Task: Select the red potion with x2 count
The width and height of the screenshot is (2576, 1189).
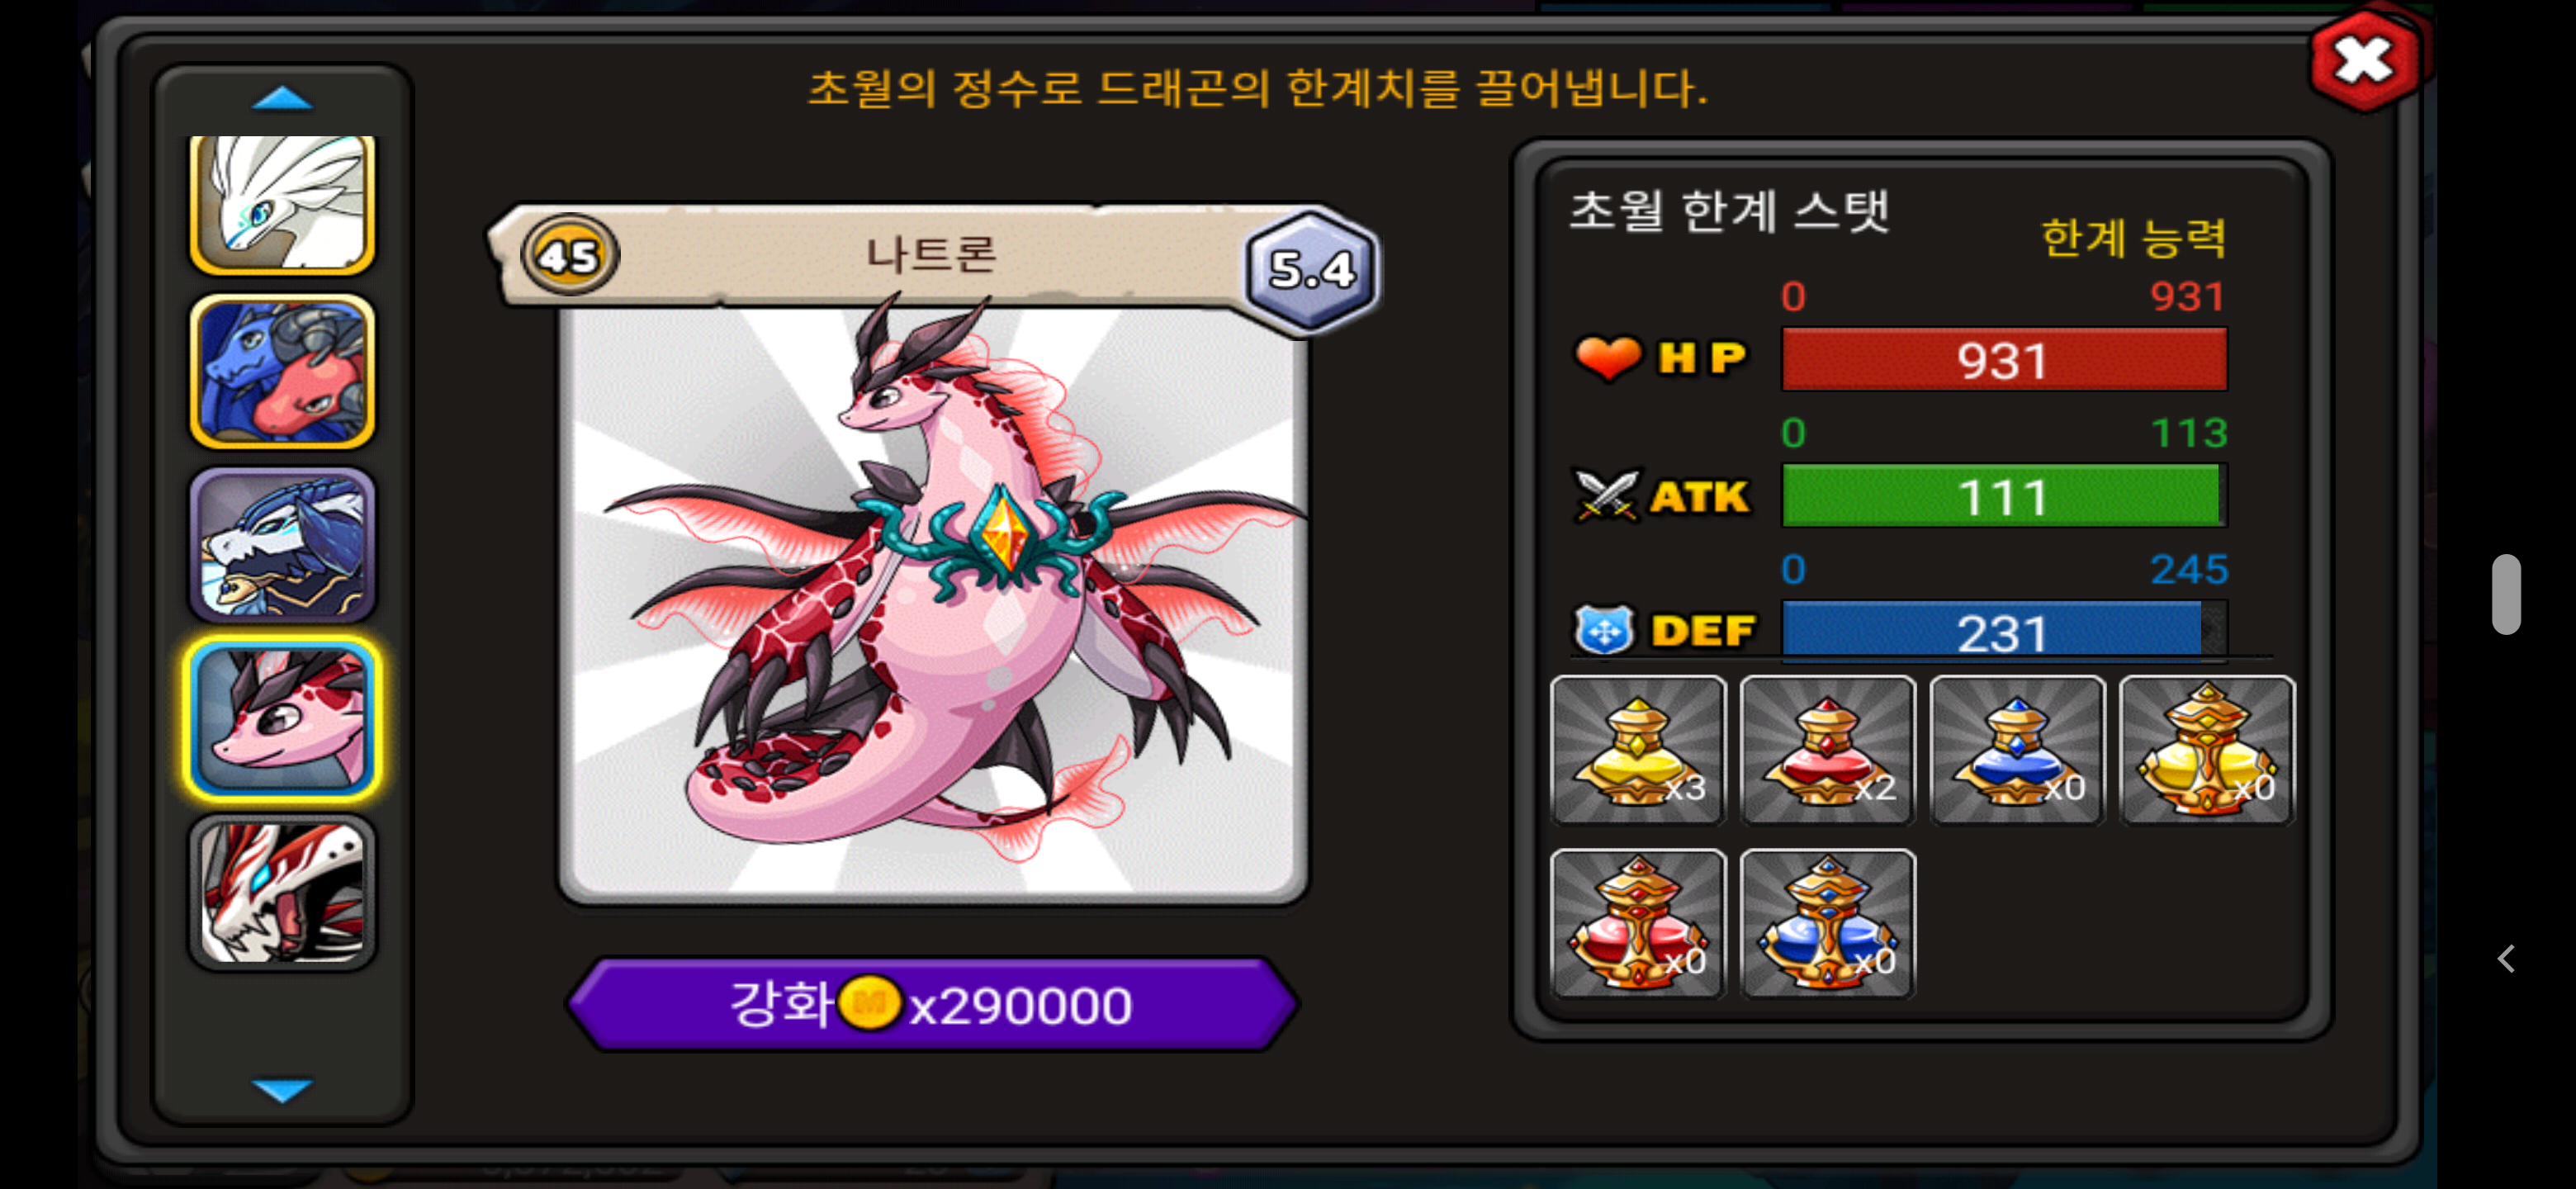Action: pos(1828,749)
